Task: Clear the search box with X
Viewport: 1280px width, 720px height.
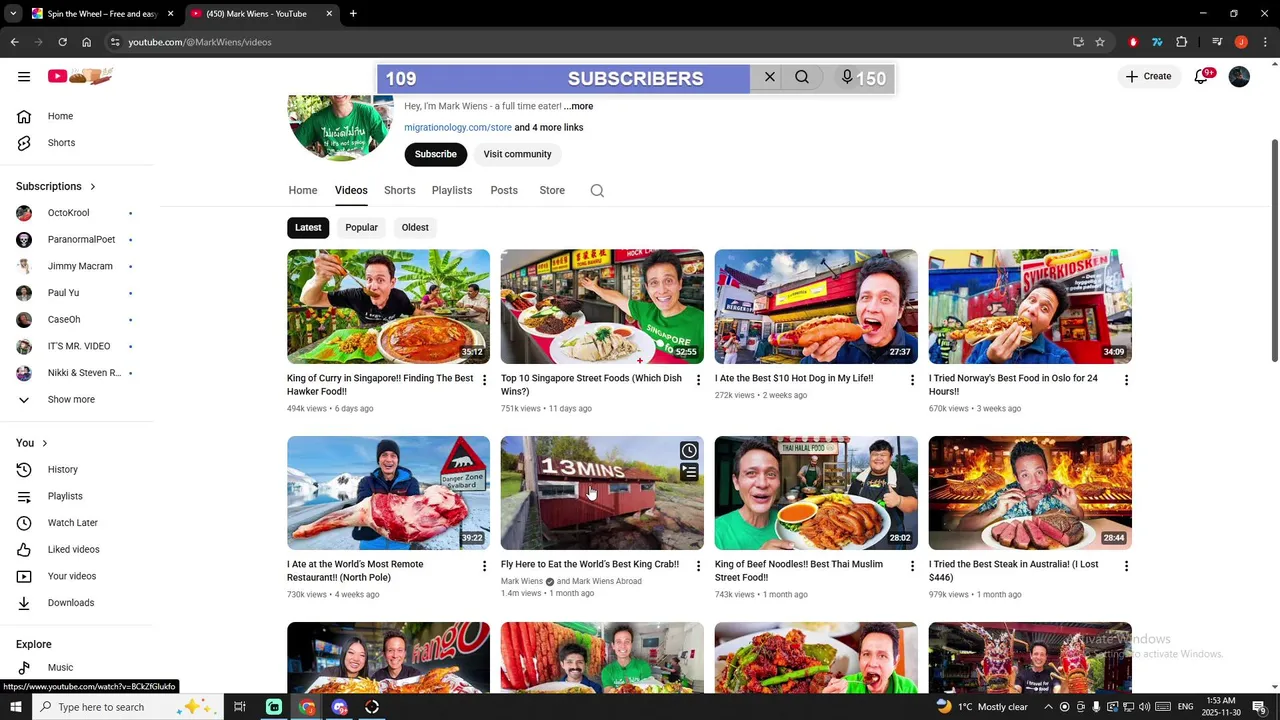Action: point(770,77)
